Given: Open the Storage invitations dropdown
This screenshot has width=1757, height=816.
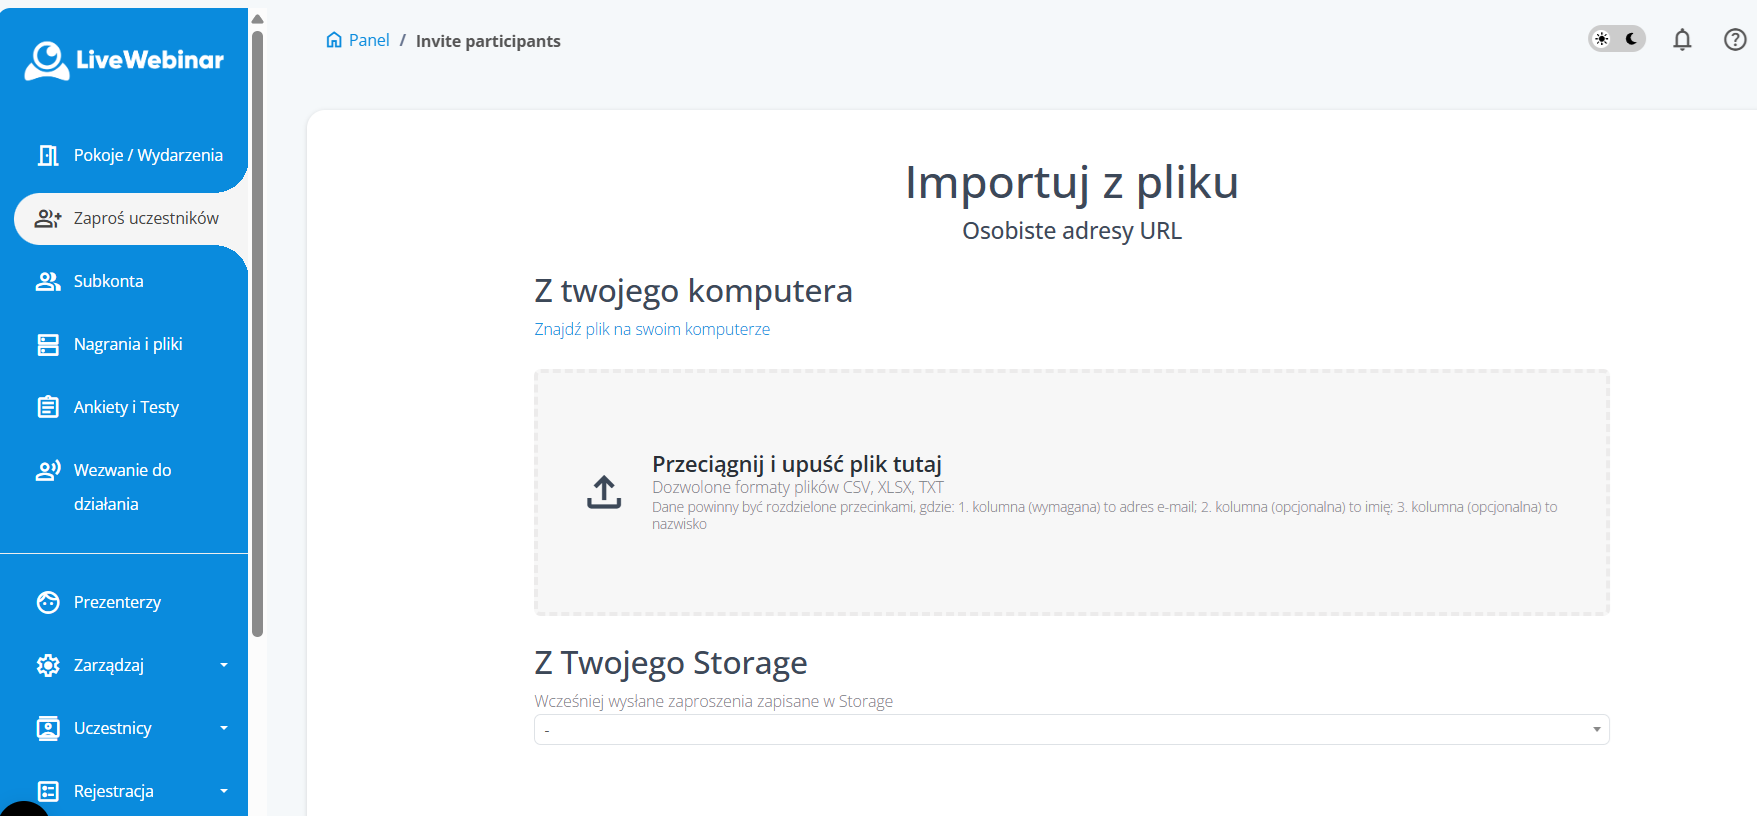Looking at the screenshot, I should pyautogui.click(x=1071, y=730).
